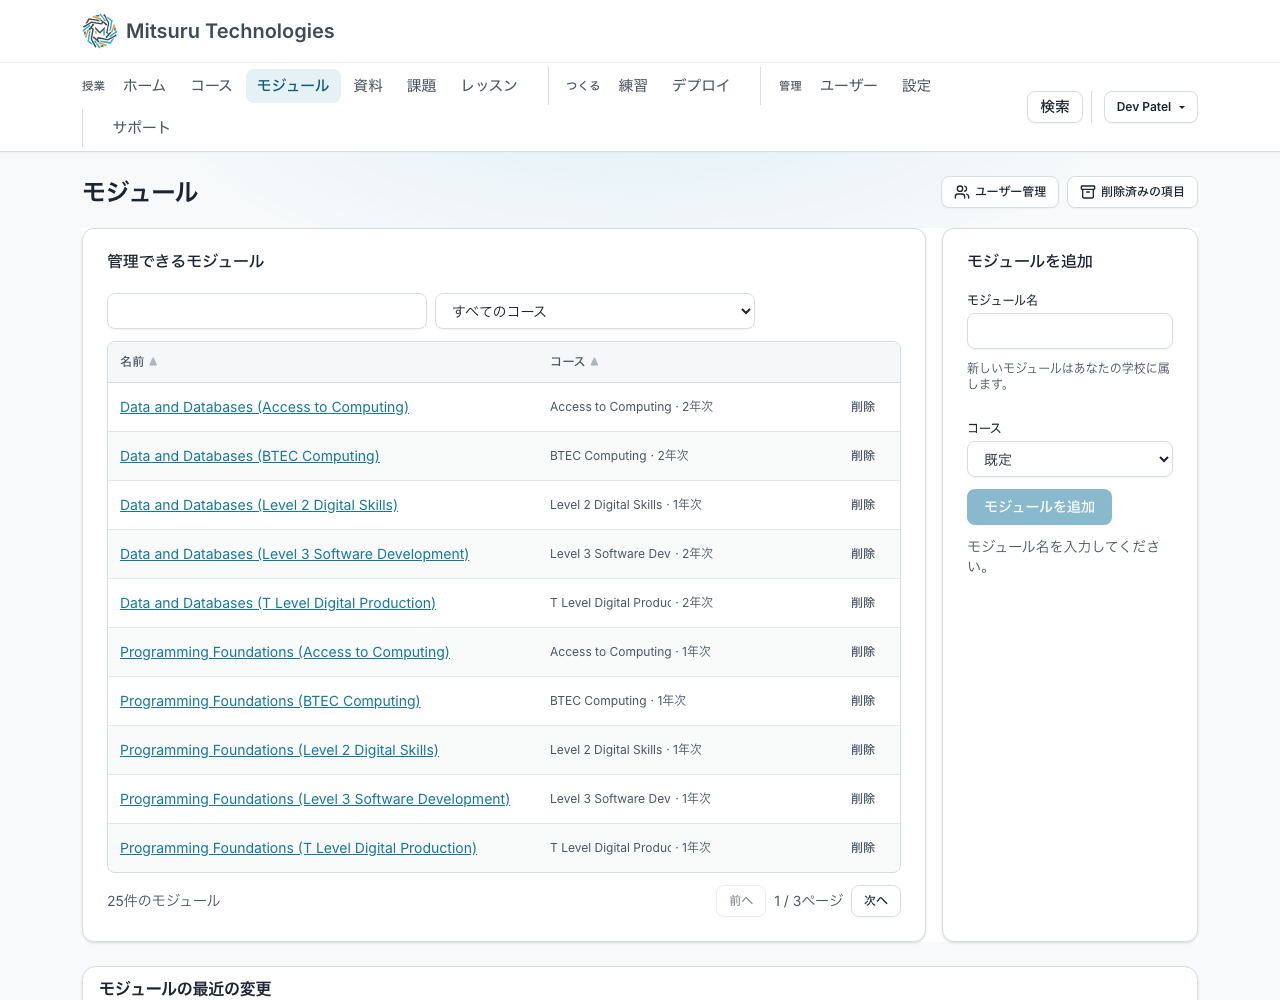Screen dimensions: 1280x1000
Task: Open the Dev Patel account menu
Action: (1151, 107)
